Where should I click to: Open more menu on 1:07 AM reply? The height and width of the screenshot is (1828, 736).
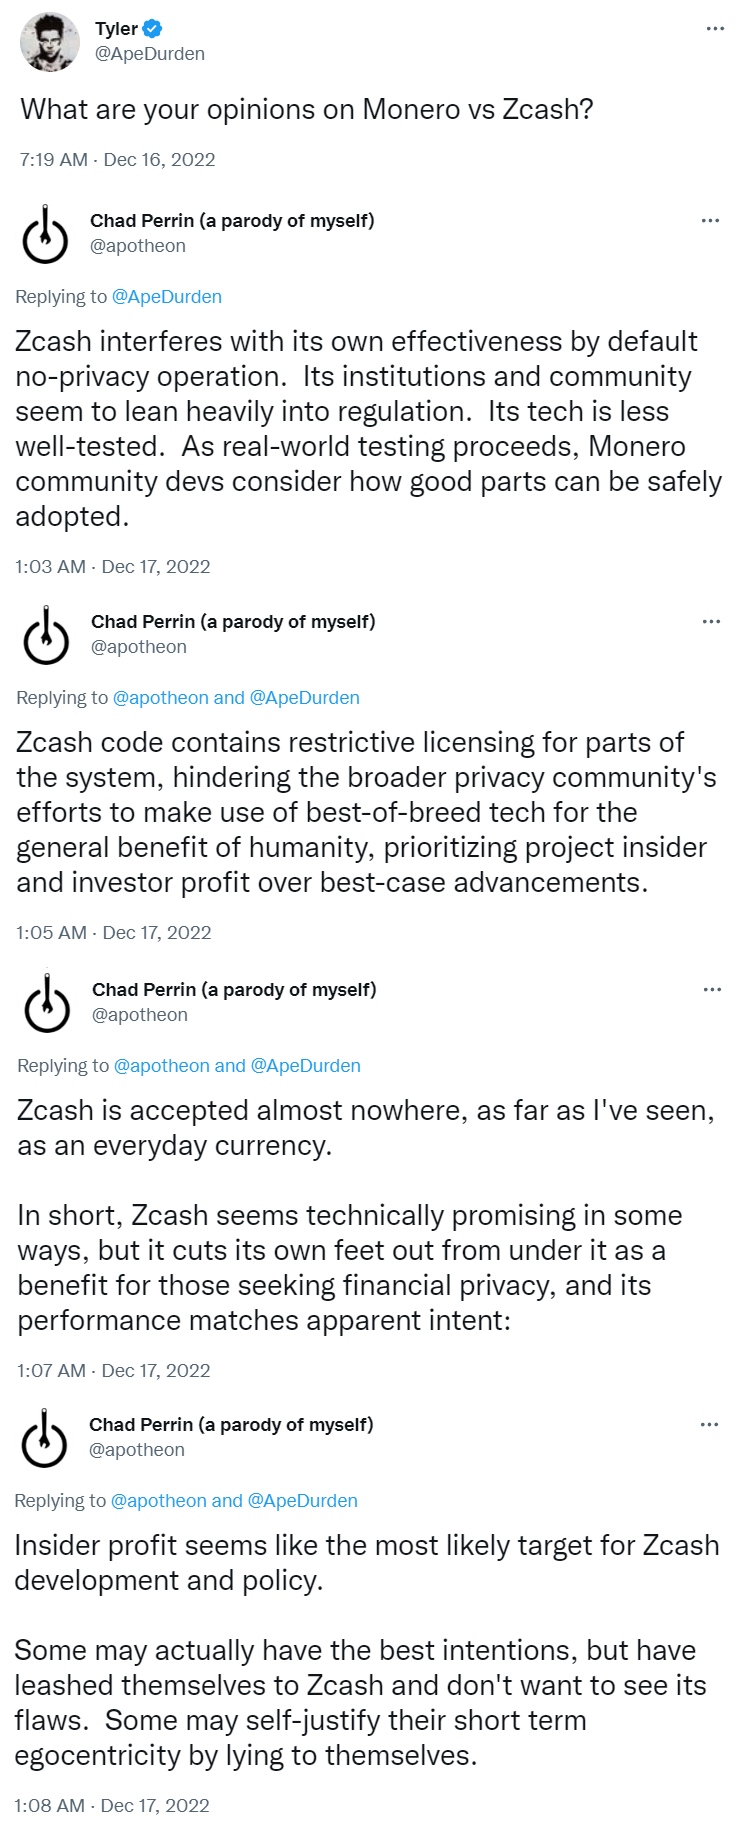712,990
